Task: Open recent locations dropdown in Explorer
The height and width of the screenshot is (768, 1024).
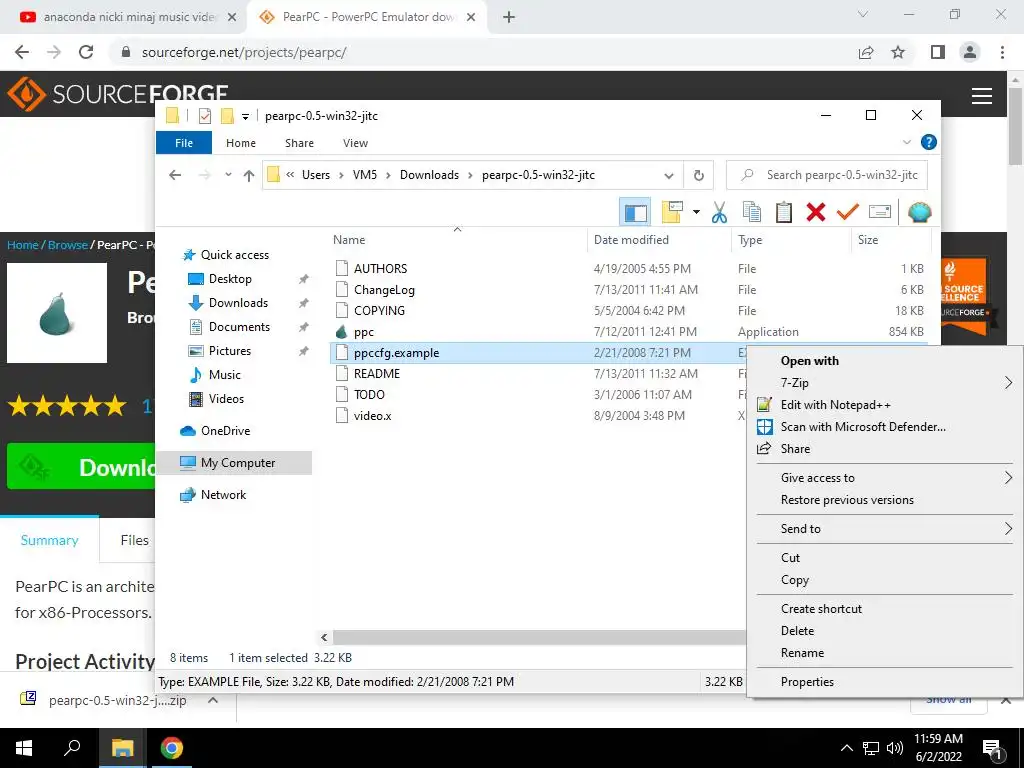Action: pyautogui.click(x=228, y=175)
